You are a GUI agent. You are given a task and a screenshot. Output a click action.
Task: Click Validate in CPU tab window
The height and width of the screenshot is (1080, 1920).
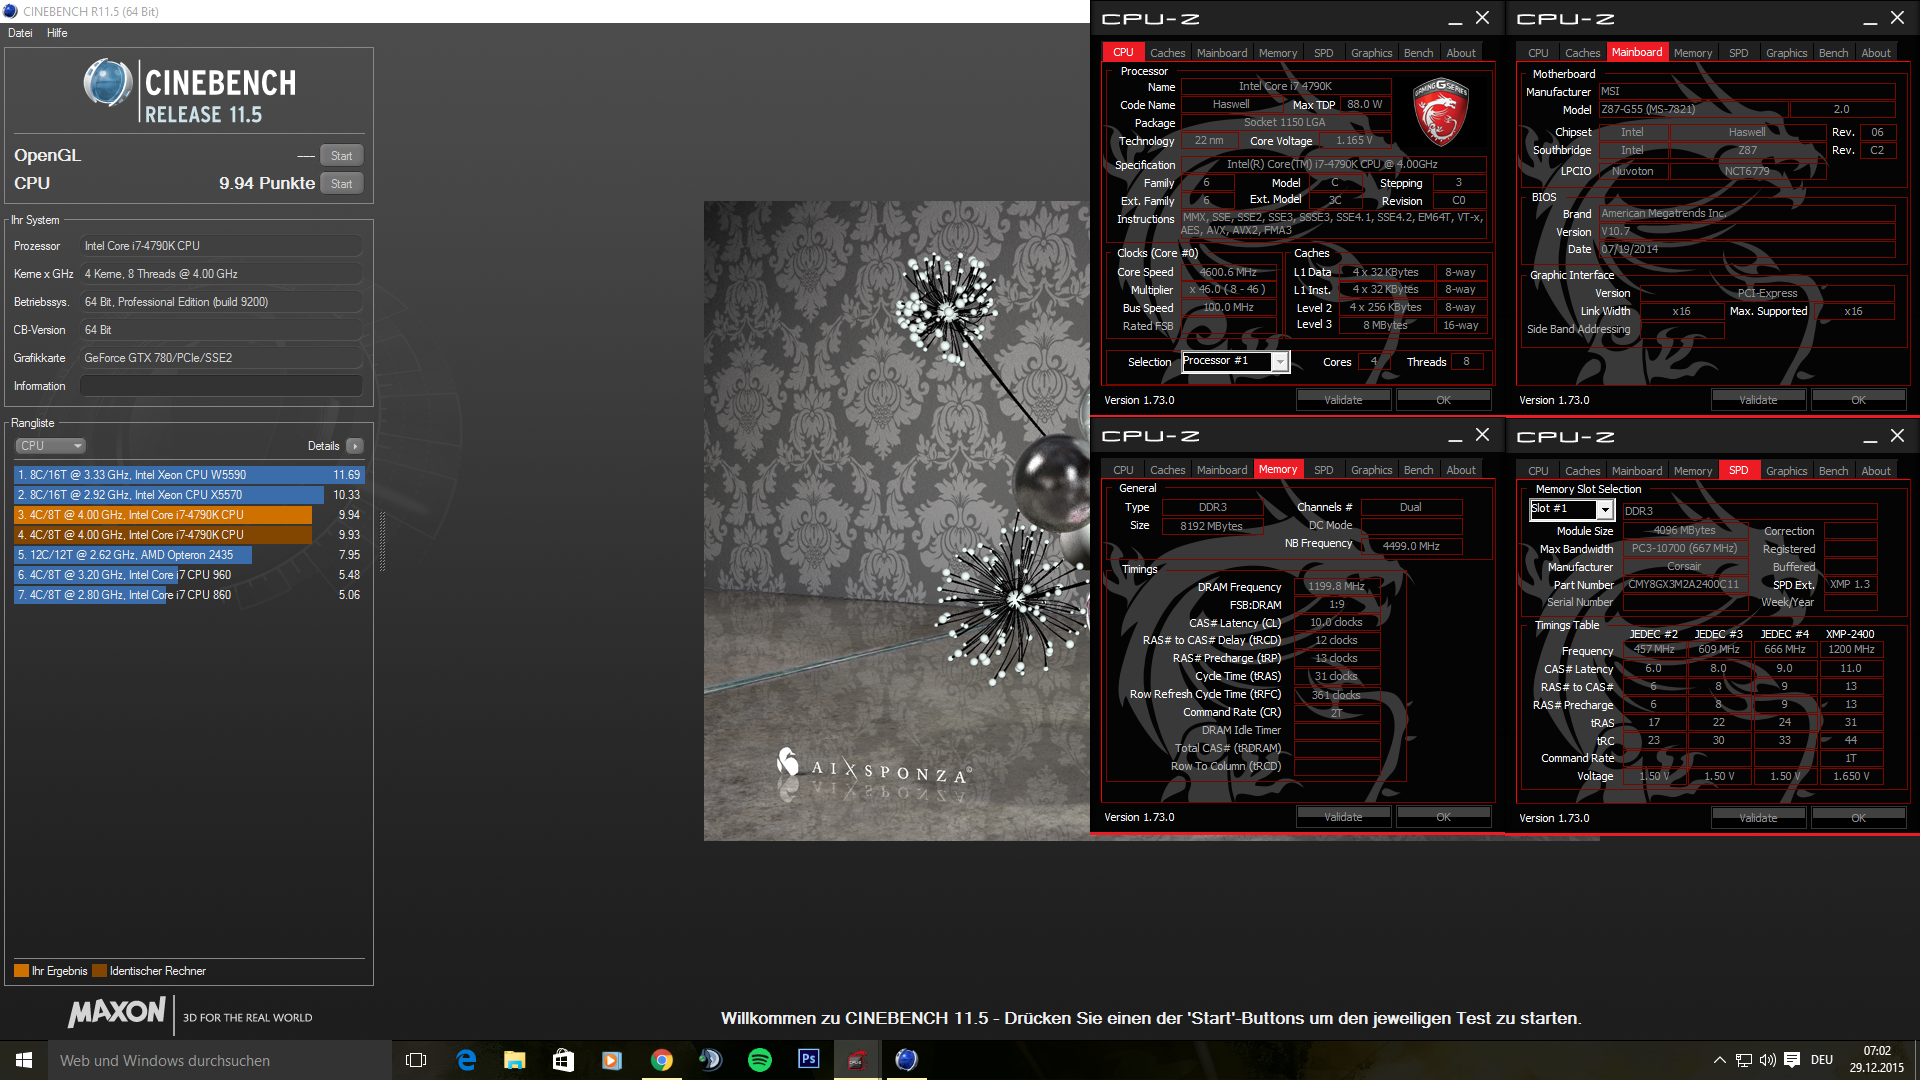point(1343,400)
